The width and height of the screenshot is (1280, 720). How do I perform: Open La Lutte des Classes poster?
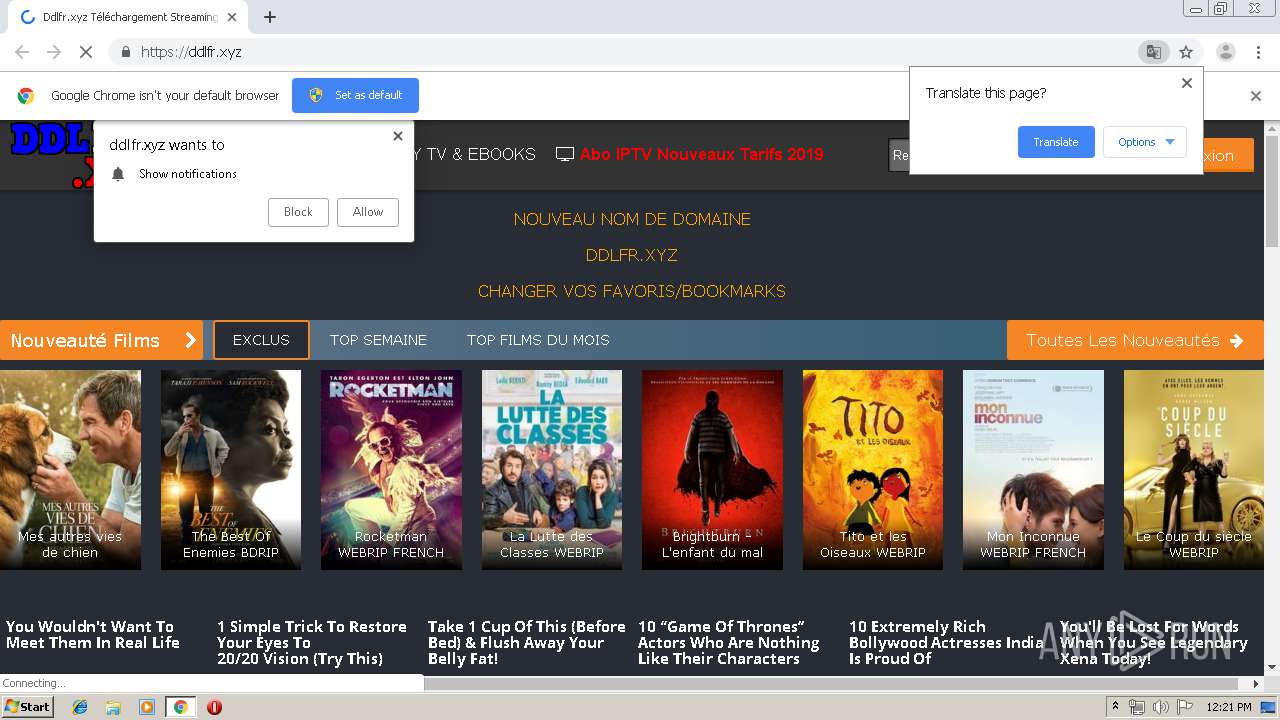click(552, 470)
